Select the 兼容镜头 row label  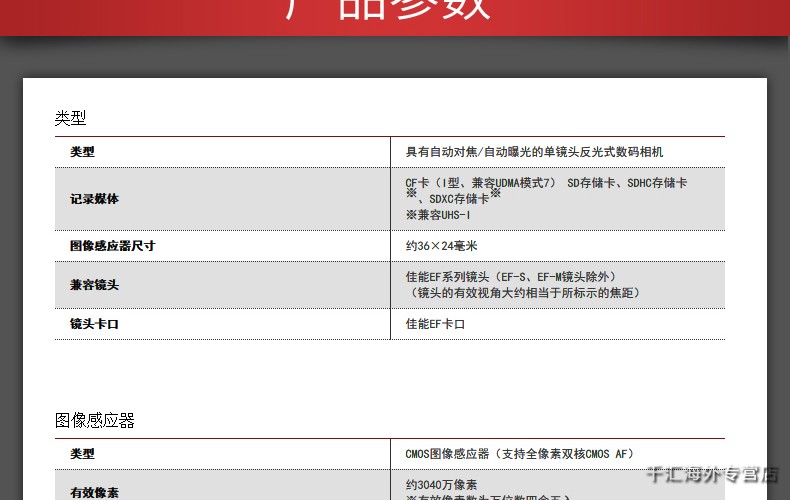(94, 285)
